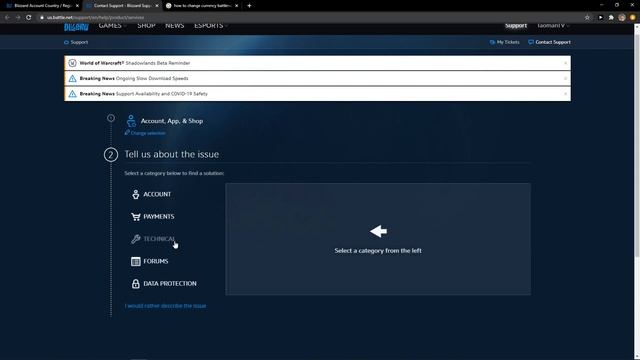Click the DATA PROTECTION lock icon
Image resolution: width=640 pixels, height=360 pixels.
pos(136,284)
